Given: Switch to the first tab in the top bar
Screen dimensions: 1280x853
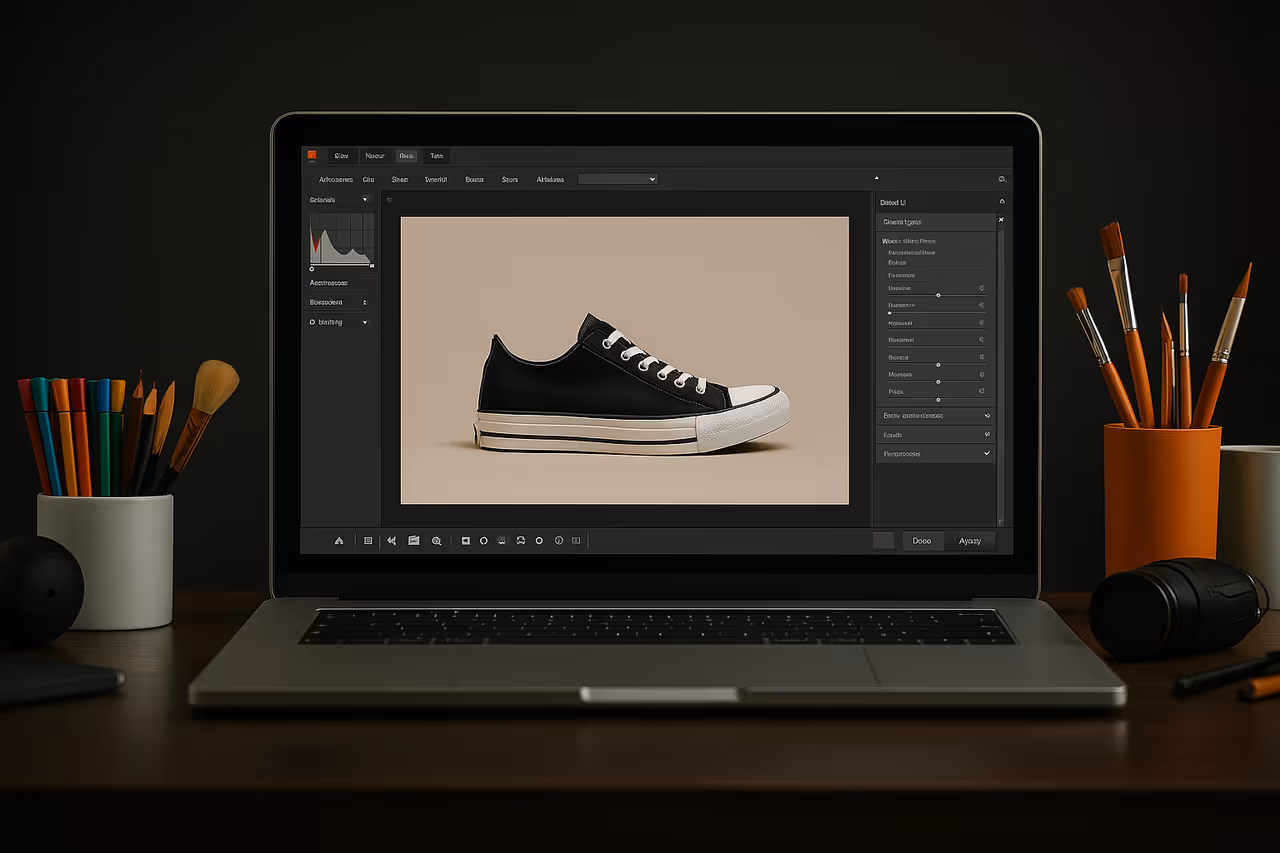Looking at the screenshot, I should pyautogui.click(x=341, y=156).
